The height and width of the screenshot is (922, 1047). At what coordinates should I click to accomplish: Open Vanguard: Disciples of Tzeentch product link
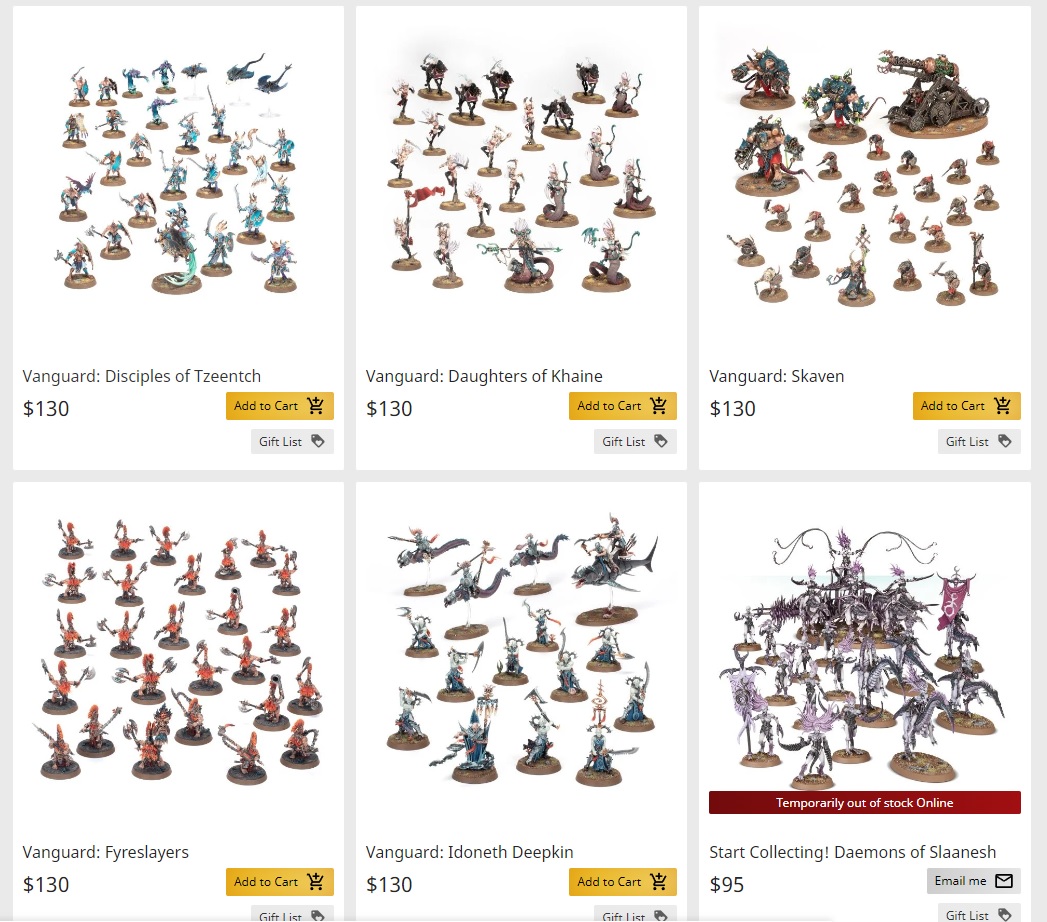click(142, 376)
